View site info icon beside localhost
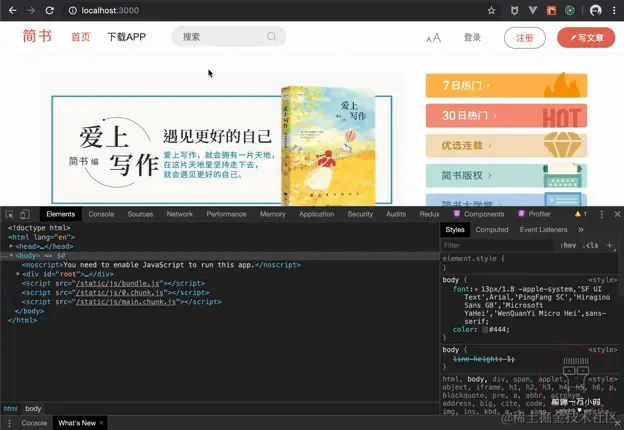Viewport: 624px width, 430px height. 73,11
